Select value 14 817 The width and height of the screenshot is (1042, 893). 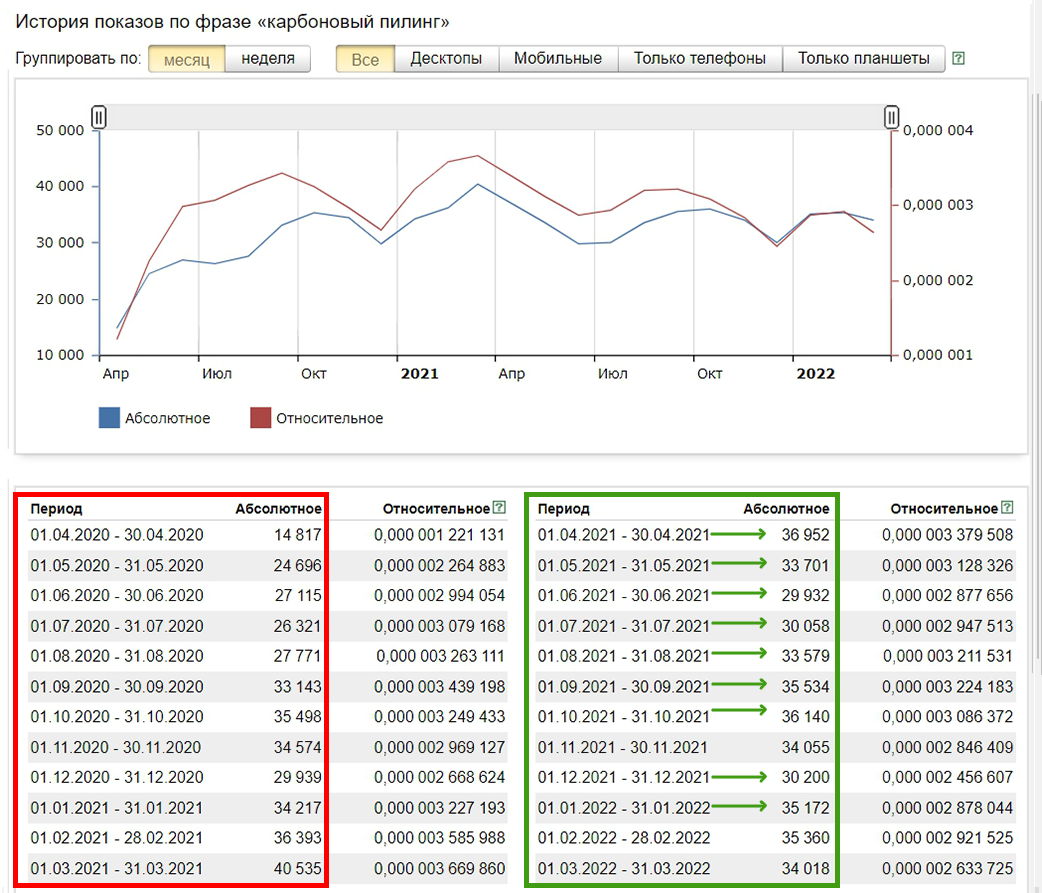(298, 535)
